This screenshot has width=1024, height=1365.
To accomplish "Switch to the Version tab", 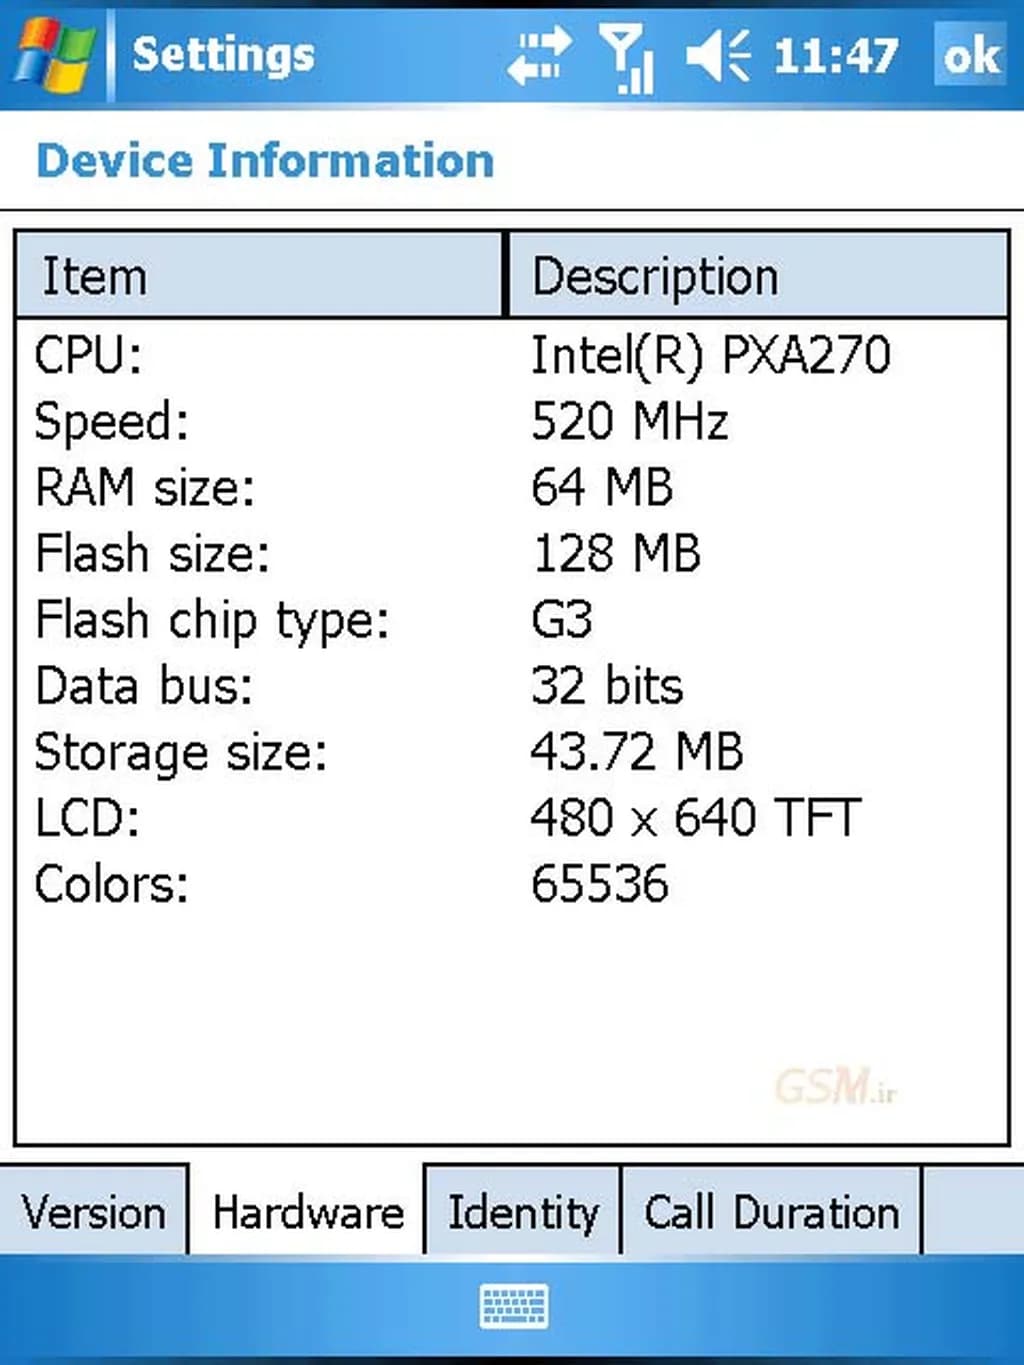I will coord(94,1213).
